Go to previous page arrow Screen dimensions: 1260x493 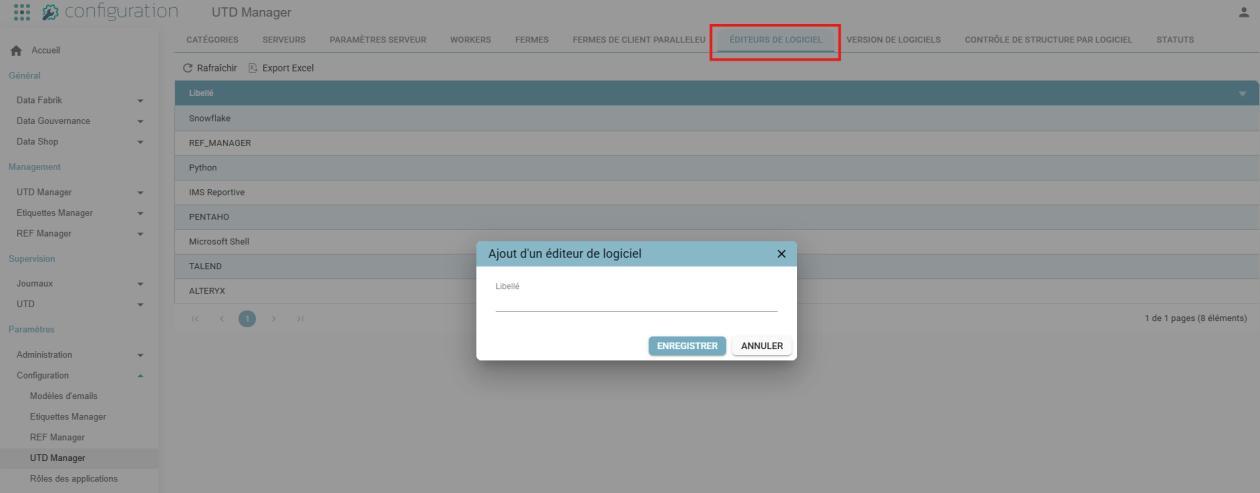pyautogui.click(x=221, y=318)
